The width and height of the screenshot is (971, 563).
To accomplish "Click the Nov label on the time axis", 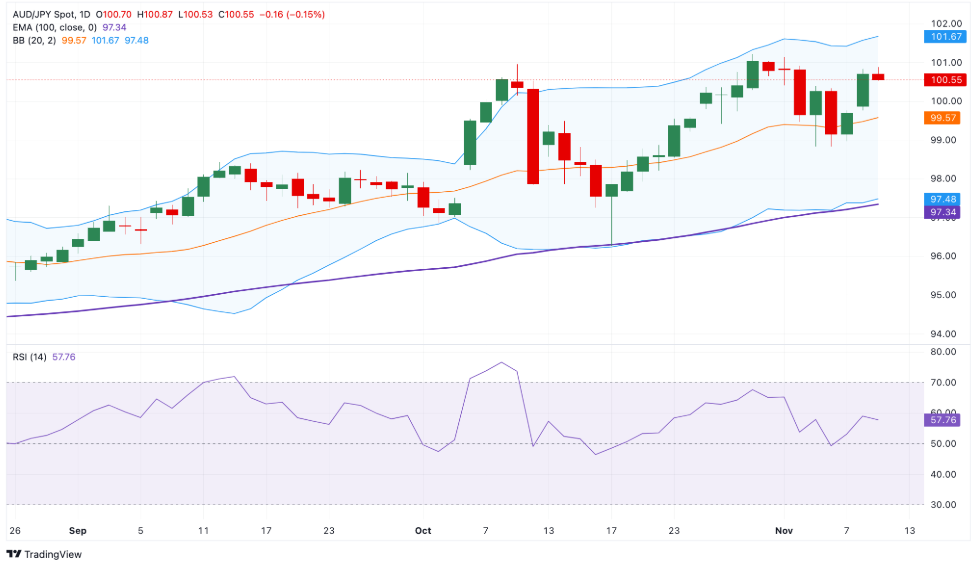I will [x=785, y=529].
